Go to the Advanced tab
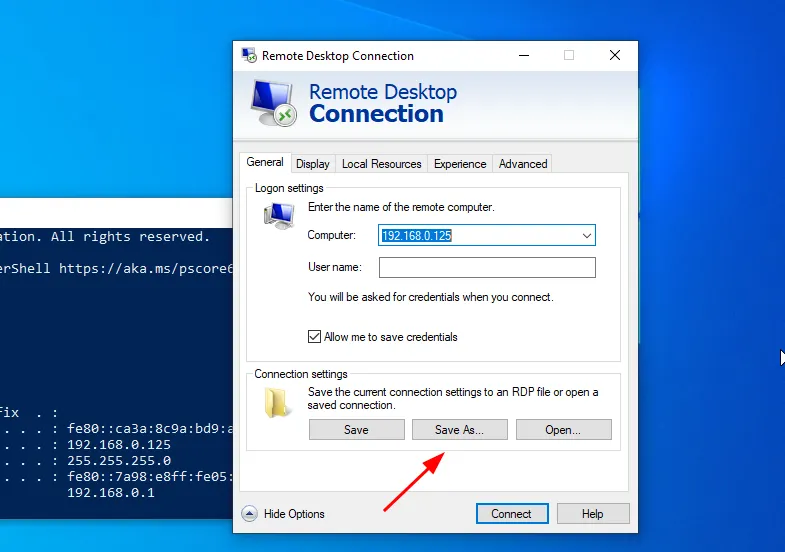The height and width of the screenshot is (552, 785). point(523,164)
